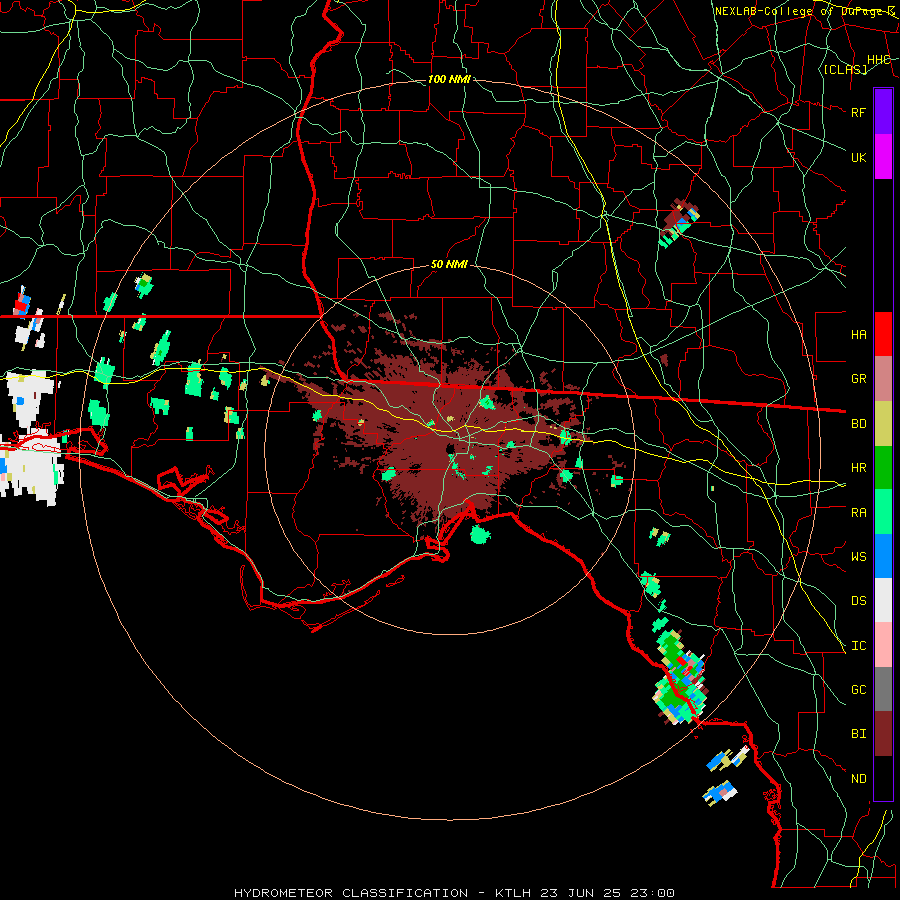This screenshot has height=900, width=900.
Task: Click the blue WS legend swatch
Action: tap(883, 556)
